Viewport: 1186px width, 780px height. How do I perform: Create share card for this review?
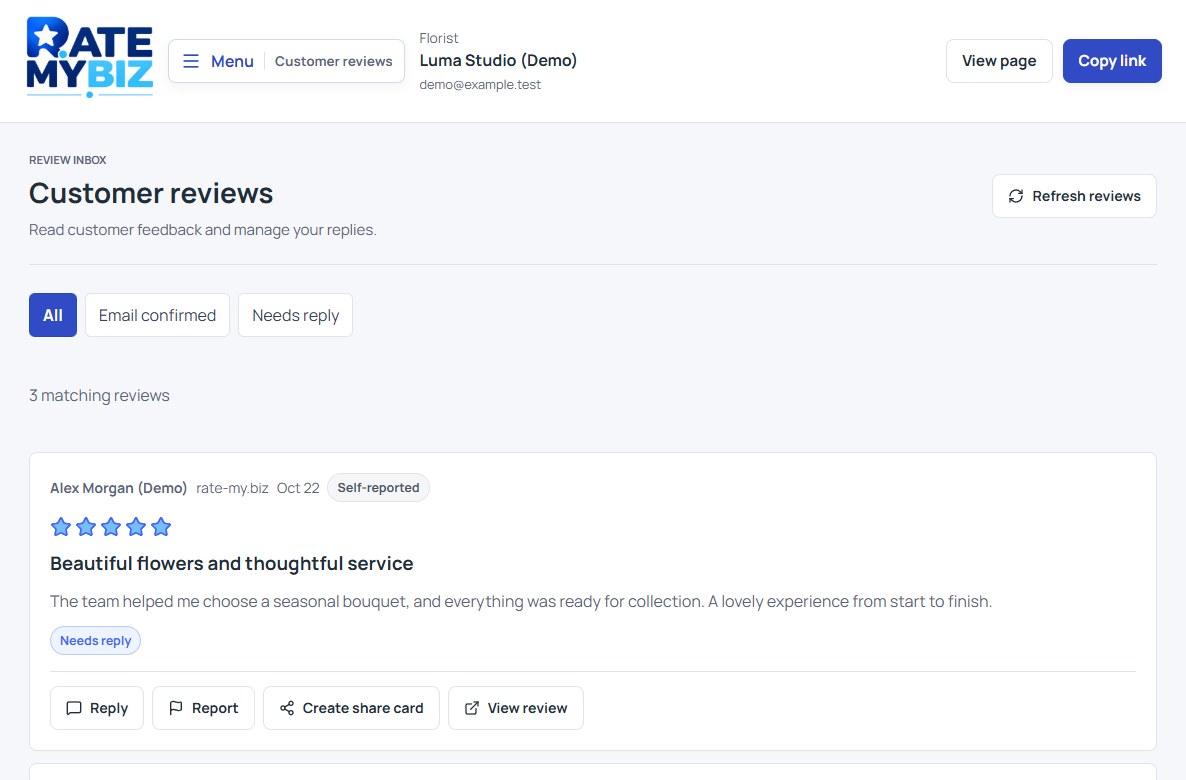point(351,708)
